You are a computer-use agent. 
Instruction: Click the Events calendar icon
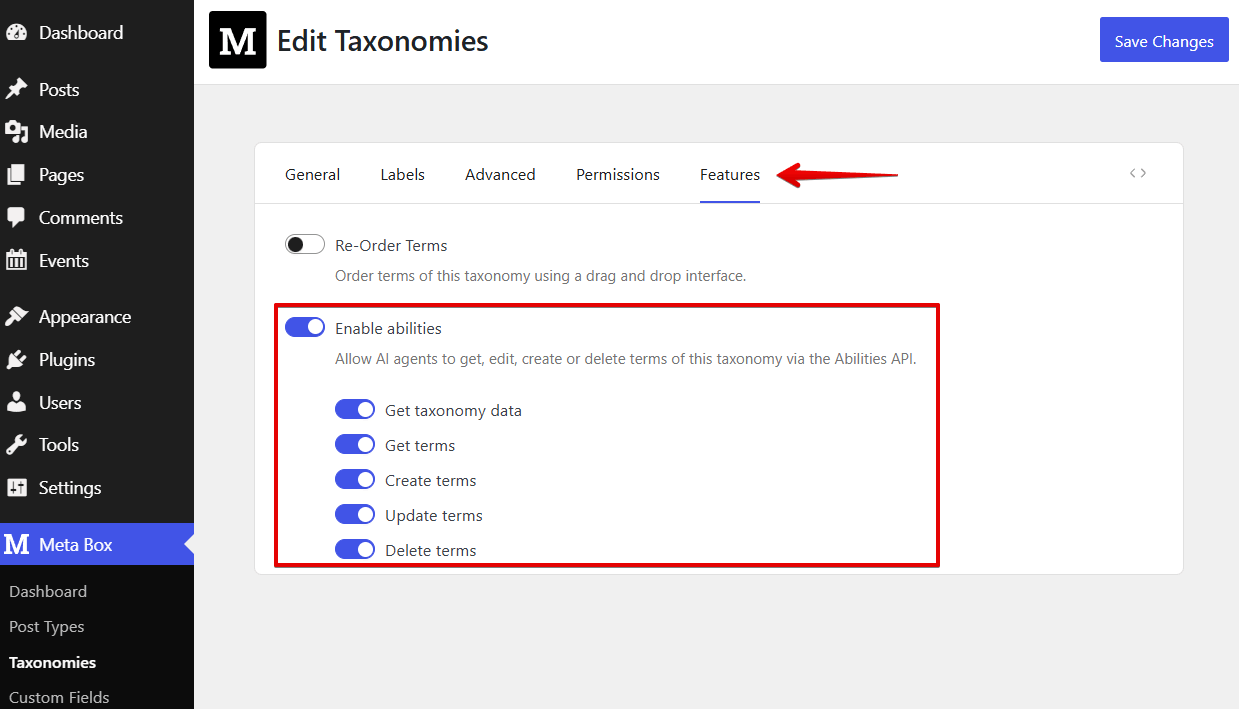point(16,261)
